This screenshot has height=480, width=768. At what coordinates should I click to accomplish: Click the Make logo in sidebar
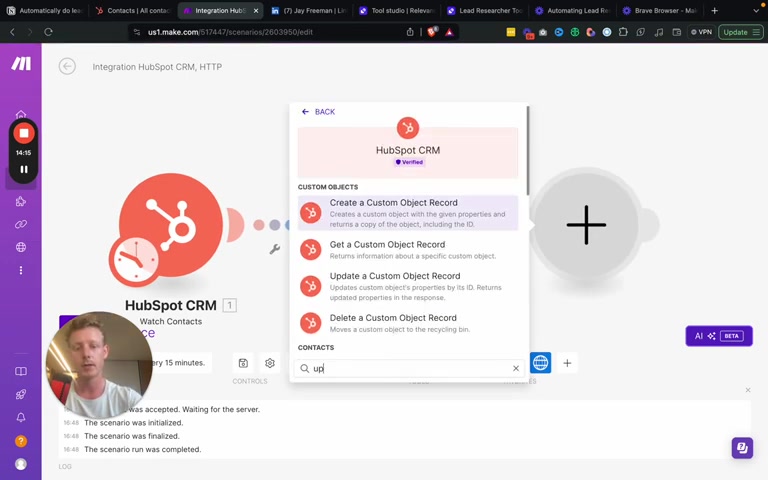(21, 63)
